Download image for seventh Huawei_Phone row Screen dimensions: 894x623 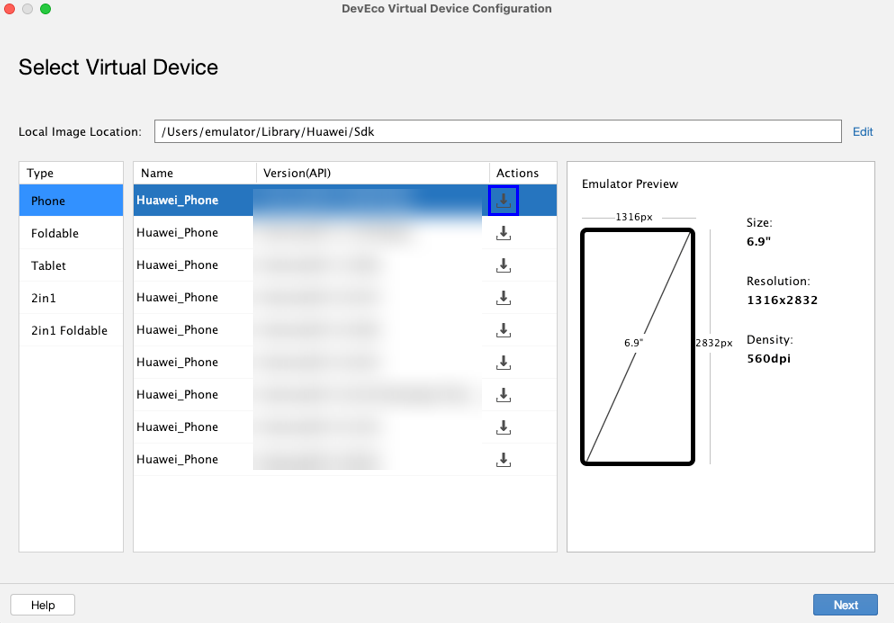(x=503, y=395)
